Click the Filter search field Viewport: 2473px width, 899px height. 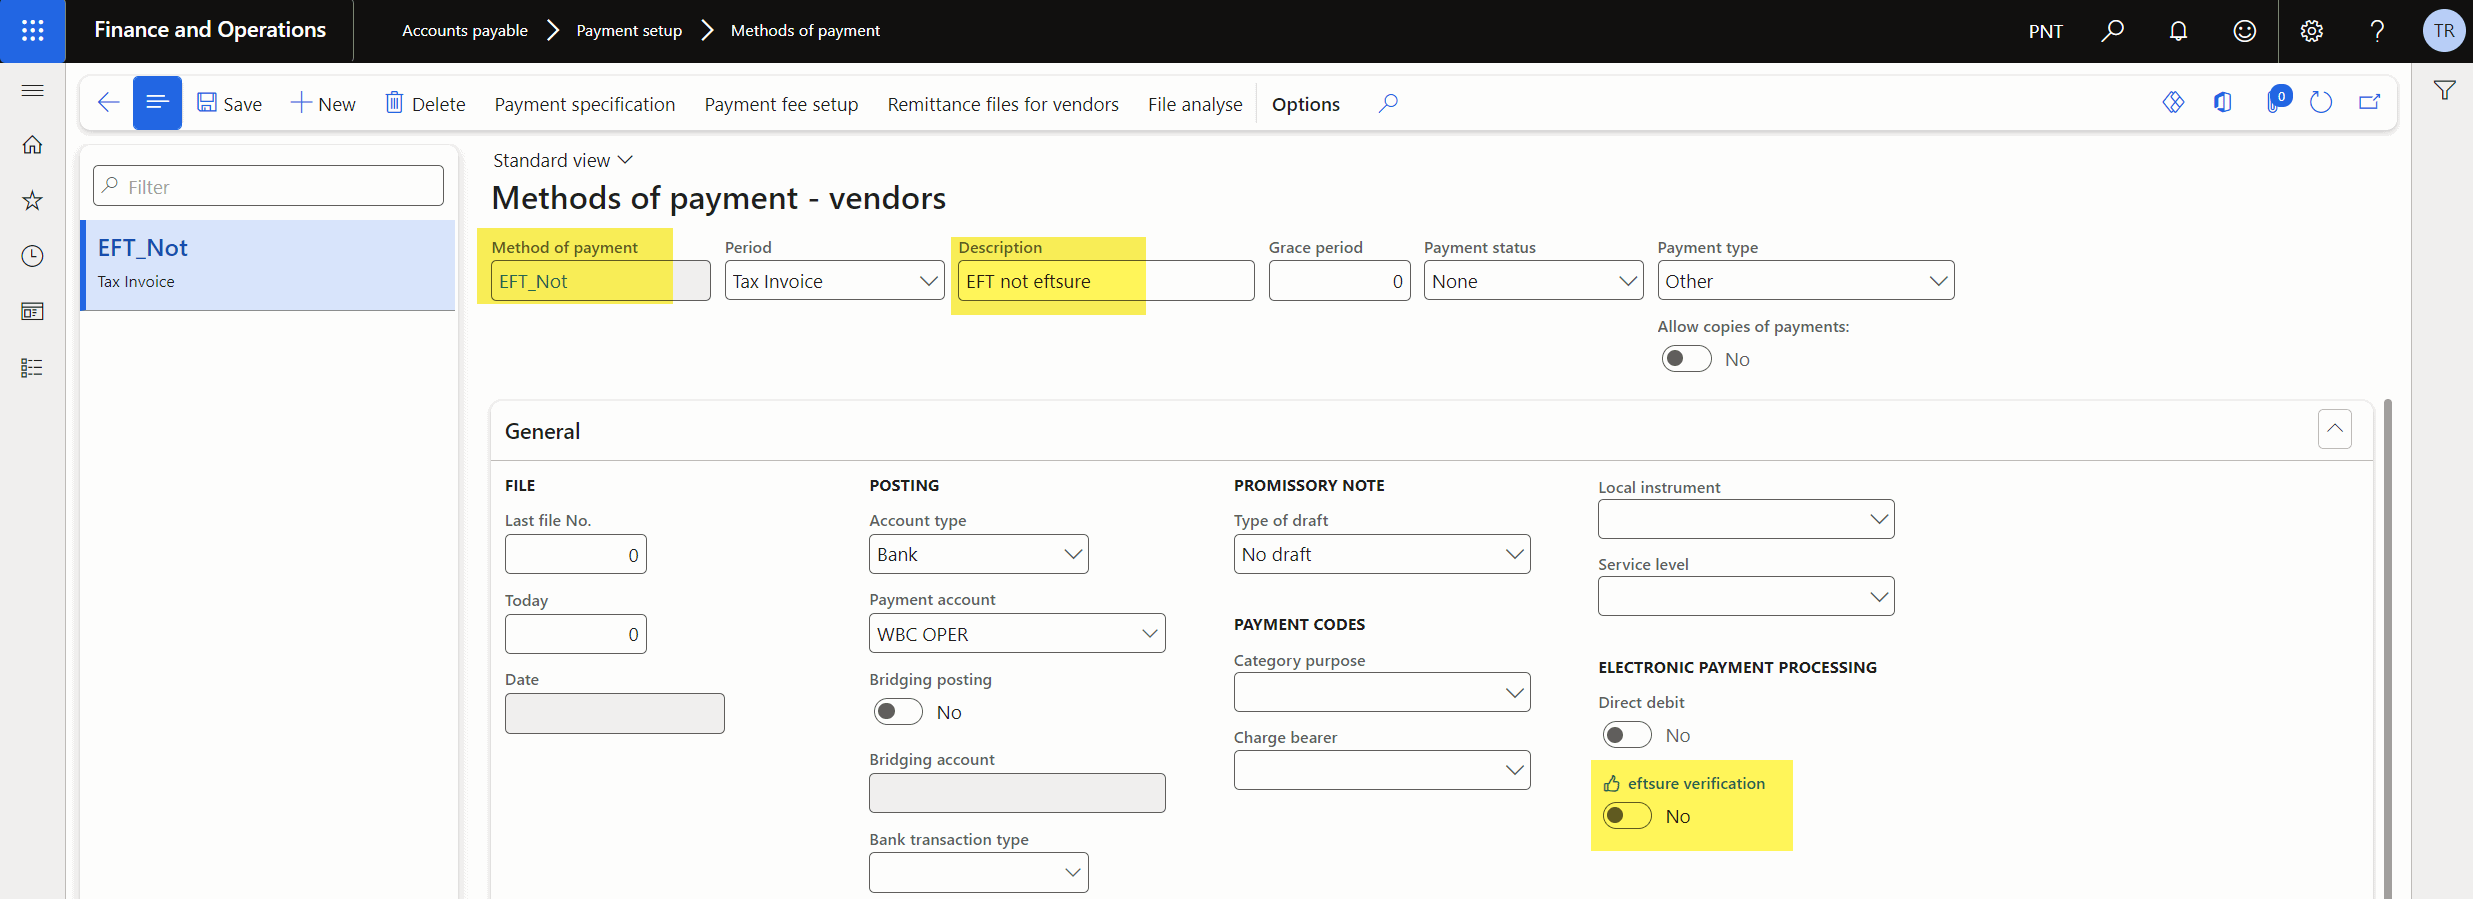click(x=268, y=186)
